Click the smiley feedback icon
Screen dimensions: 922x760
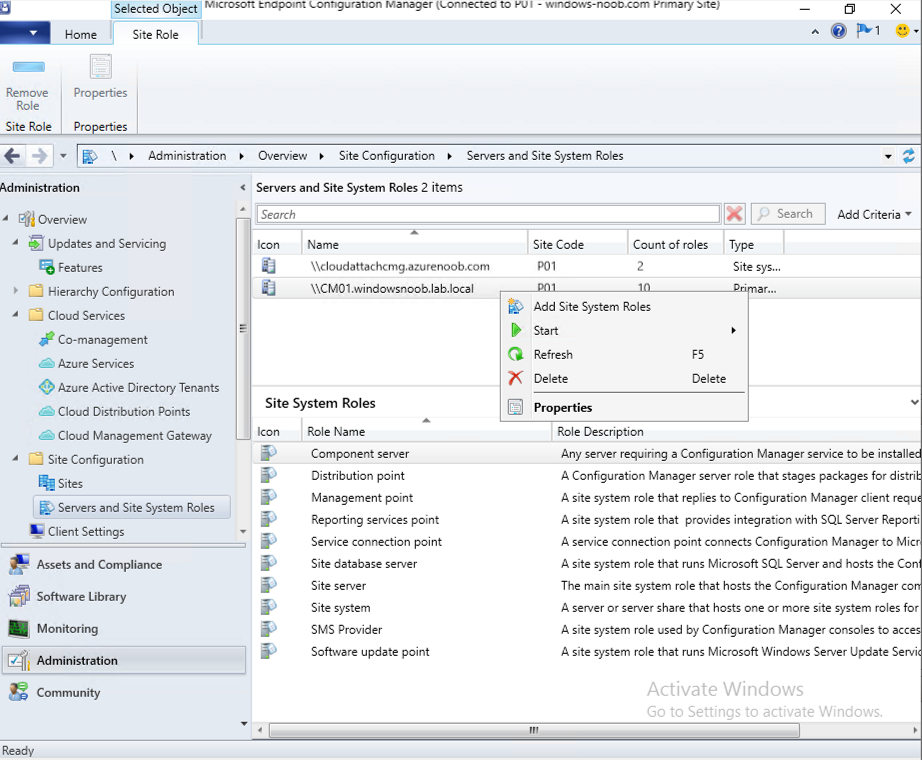pyautogui.click(x=902, y=30)
